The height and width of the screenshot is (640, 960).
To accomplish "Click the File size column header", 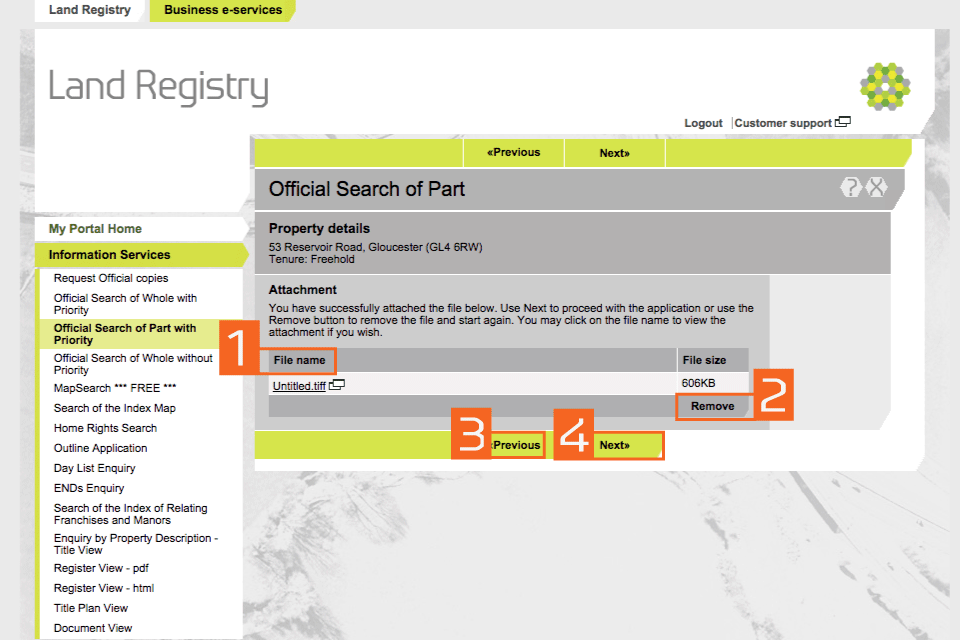I will pyautogui.click(x=704, y=360).
